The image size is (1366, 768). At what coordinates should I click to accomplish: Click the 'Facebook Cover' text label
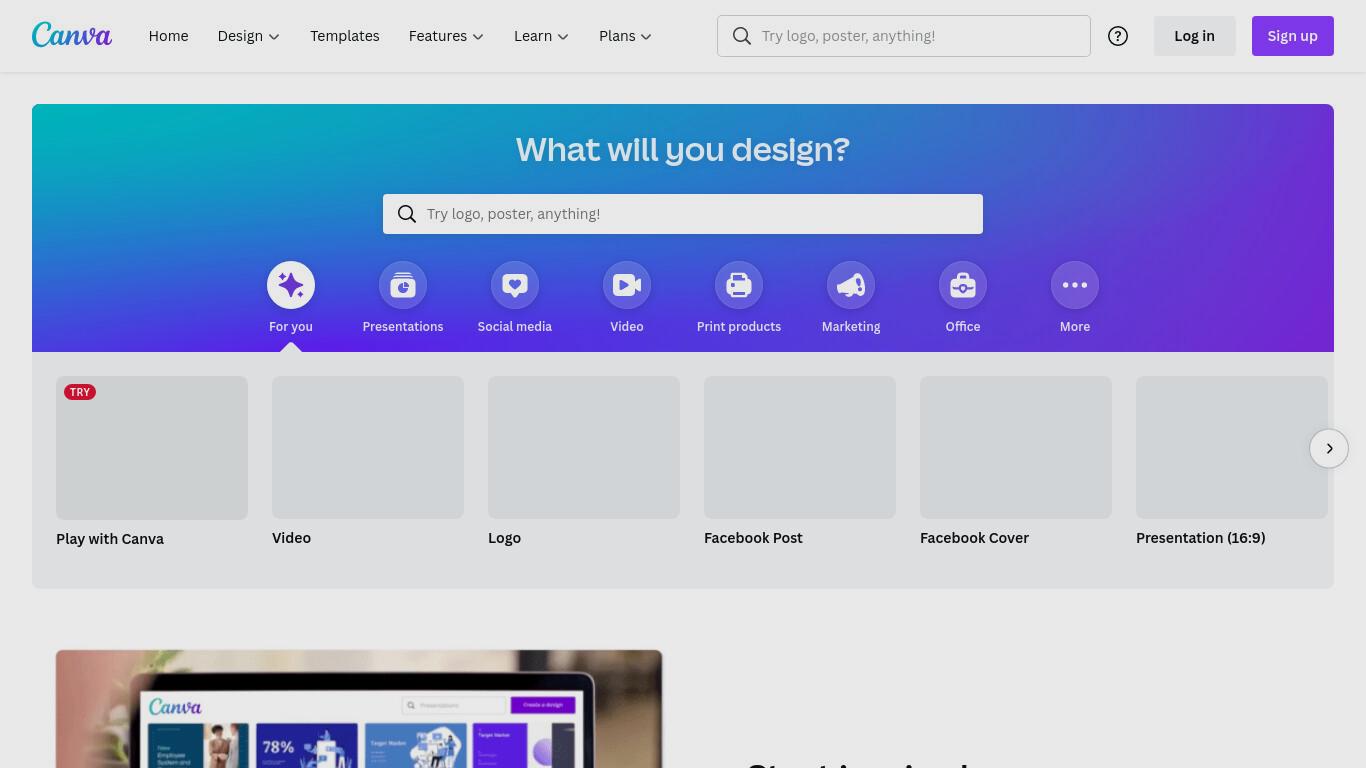[x=974, y=538]
